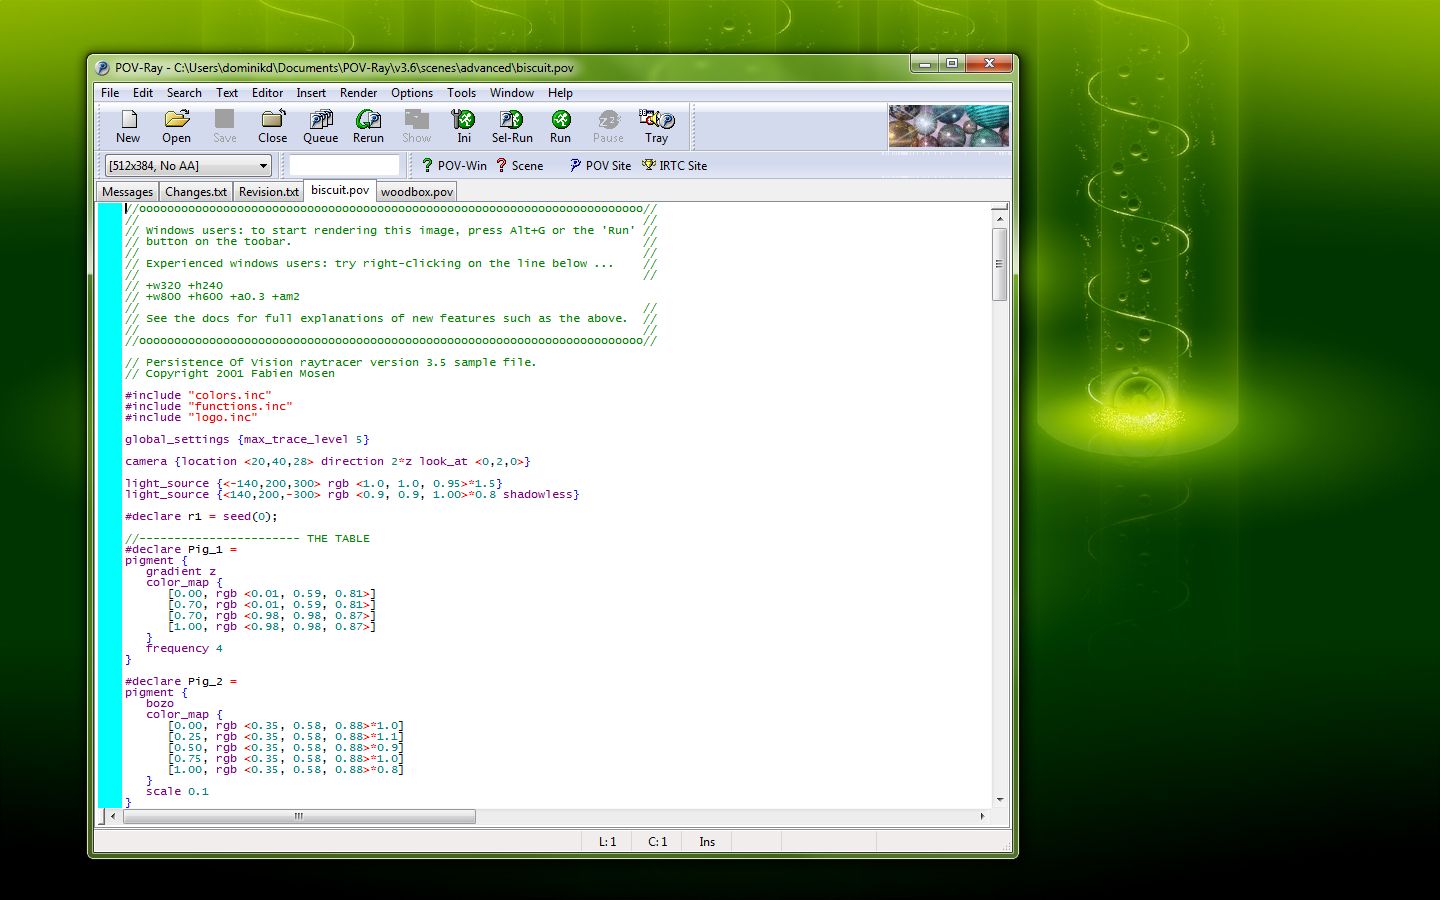1440x900 pixels.
Task: Click the '+w800 +h600 +a0.3 +am2' comment line
Action: click(x=212, y=296)
